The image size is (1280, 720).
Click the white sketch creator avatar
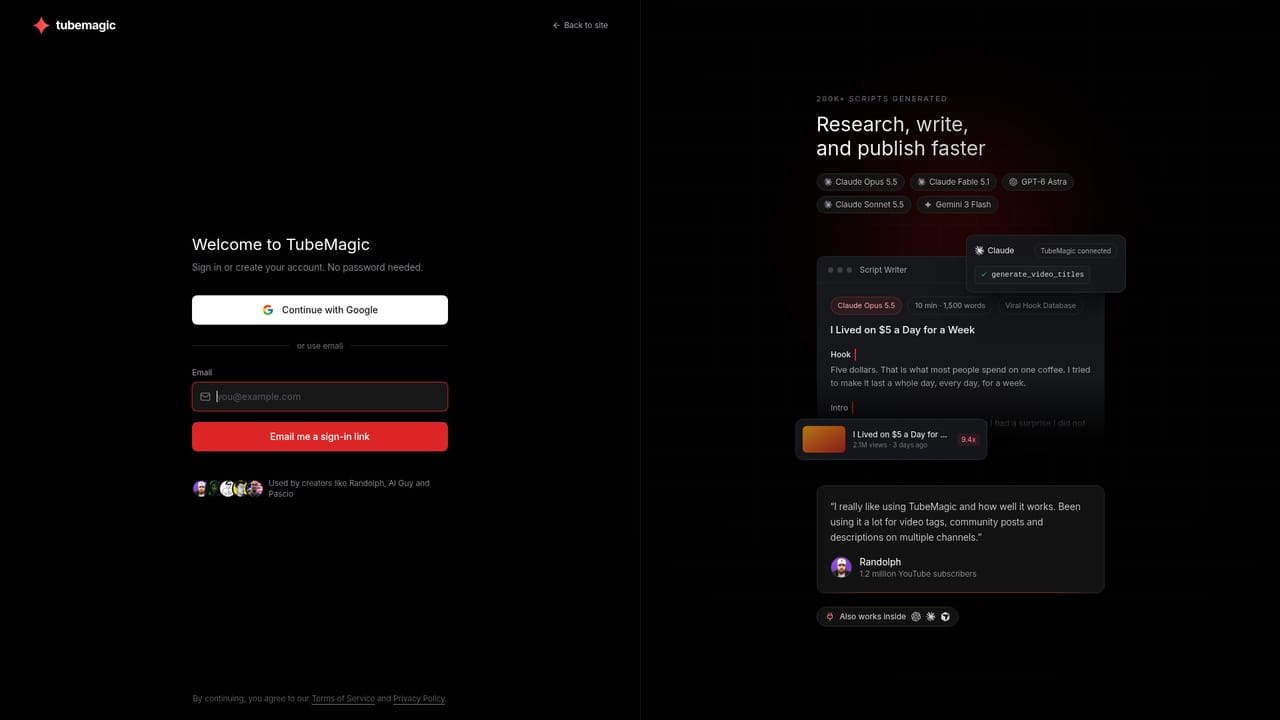pos(228,488)
